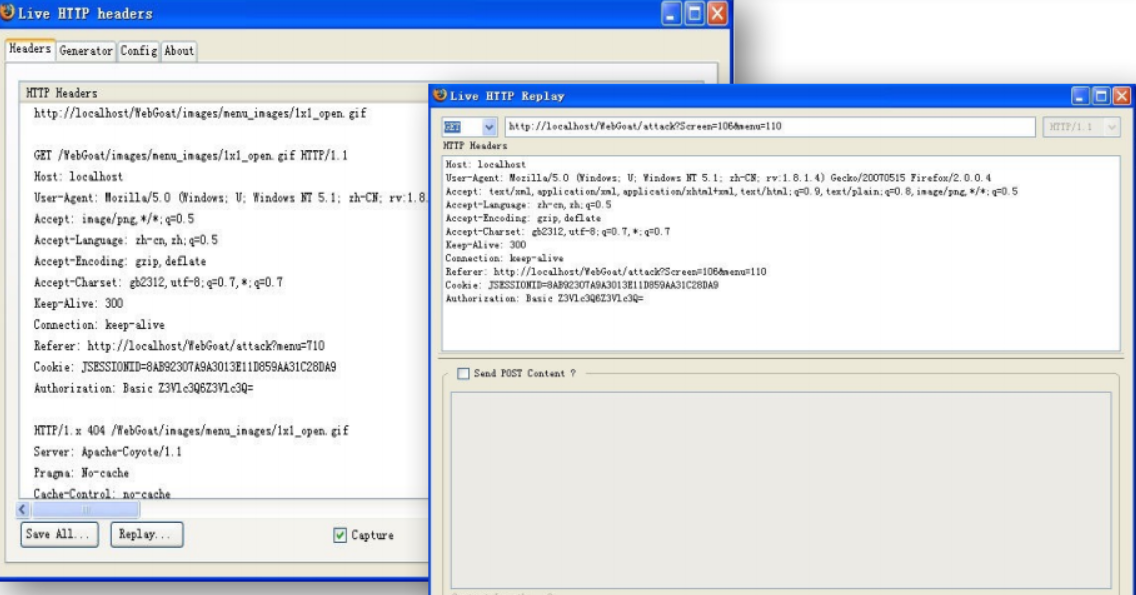1136x595 pixels.
Task: Select the Connection: keep-alive line in Replay window
Action: (504, 258)
